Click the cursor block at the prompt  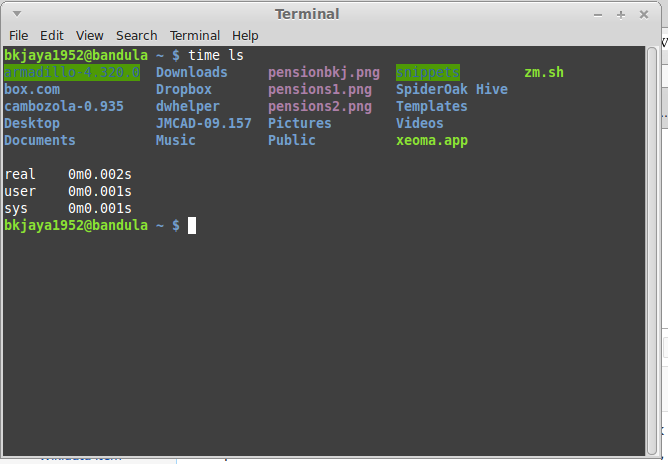point(192,225)
